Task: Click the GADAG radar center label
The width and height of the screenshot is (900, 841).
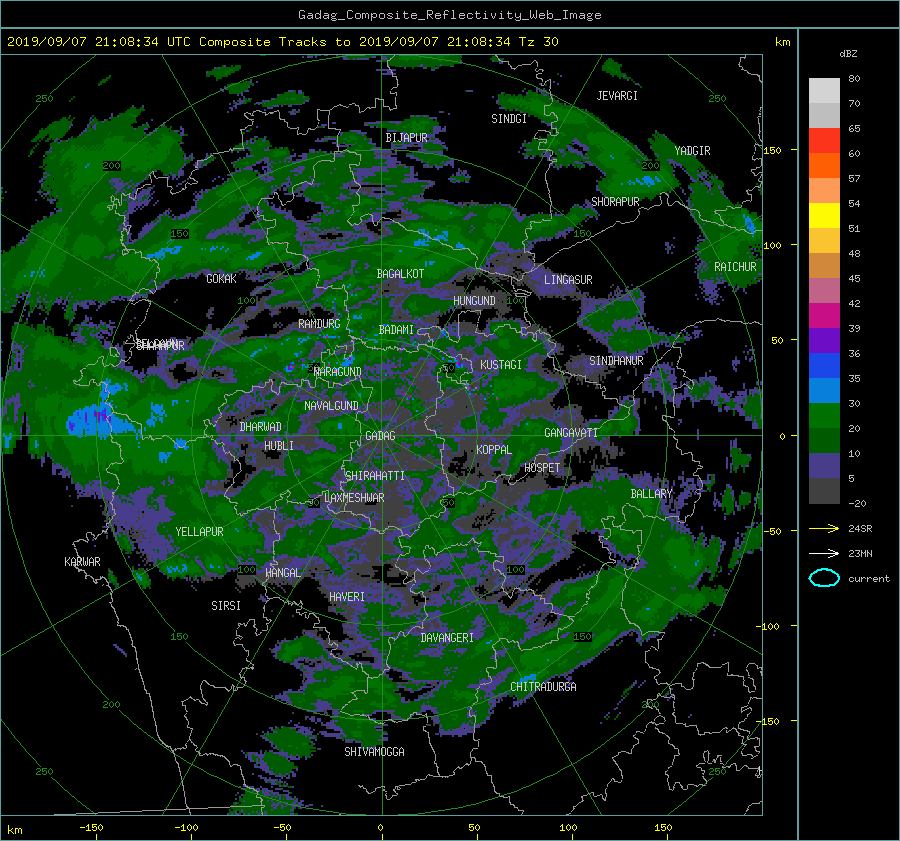Action: point(380,436)
